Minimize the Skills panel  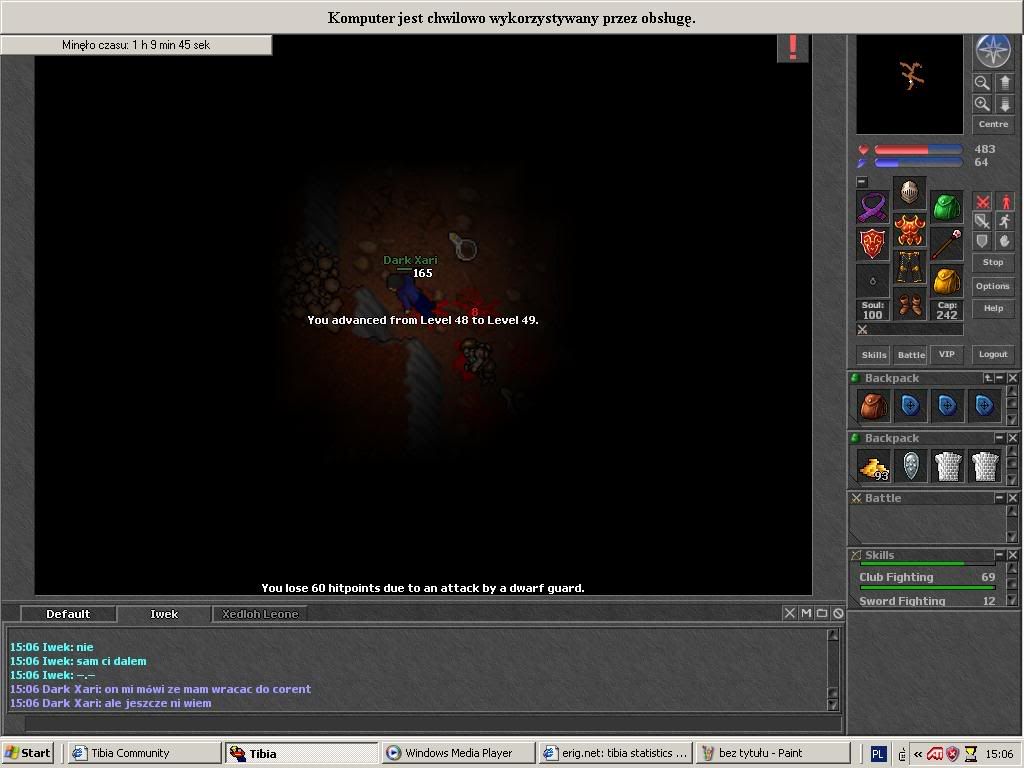[x=1000, y=554]
